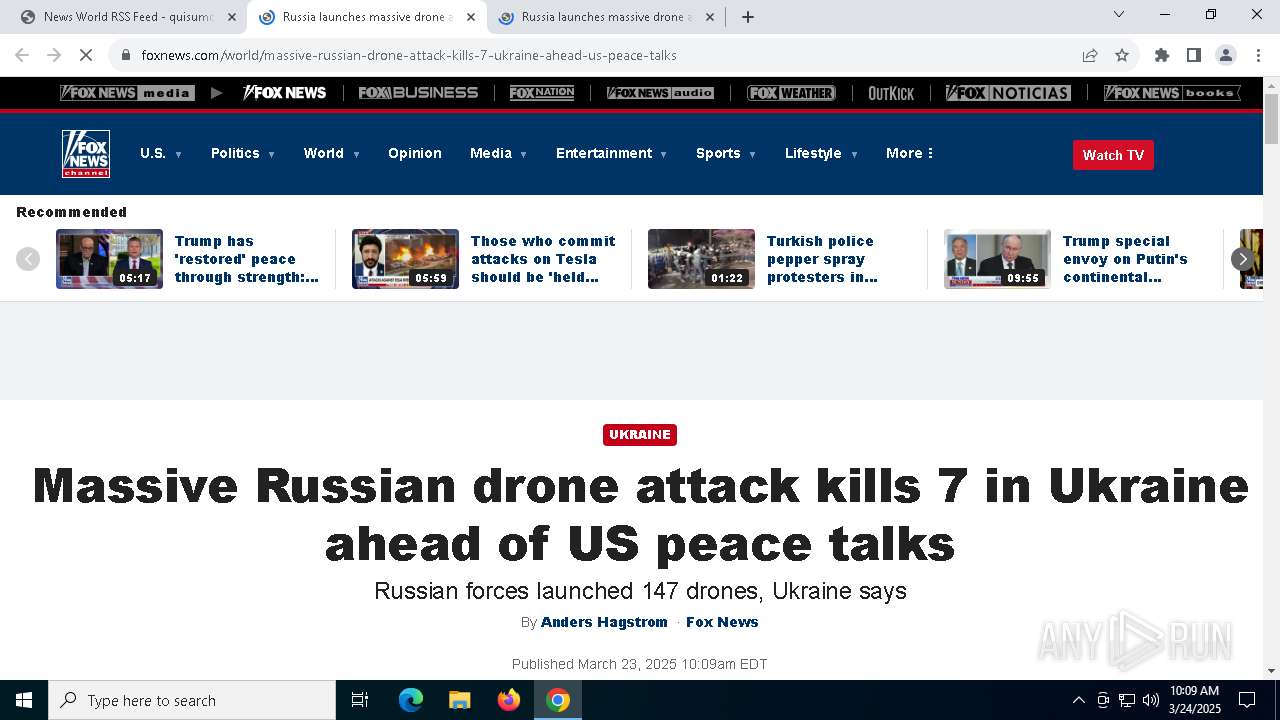
Task: Open More navigation menu
Action: (910, 153)
